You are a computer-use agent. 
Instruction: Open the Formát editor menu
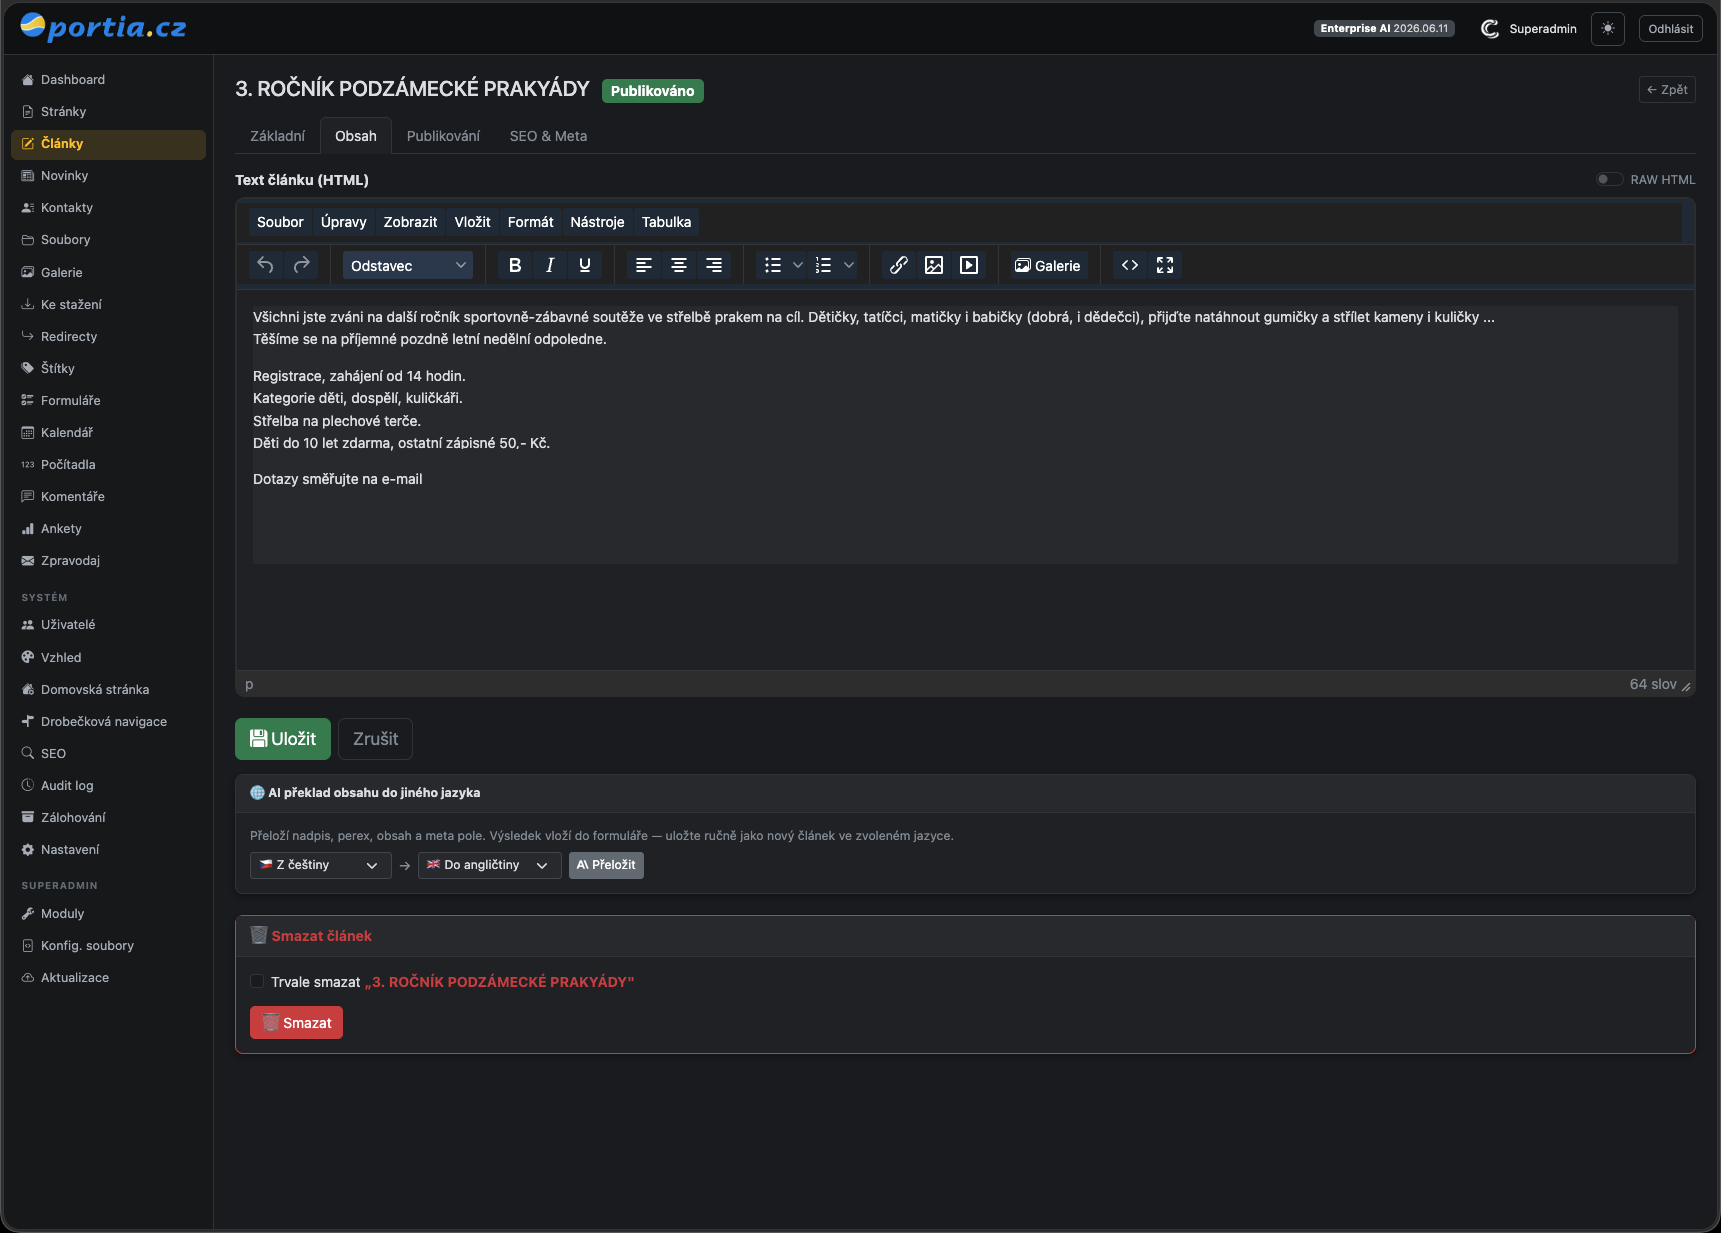pyautogui.click(x=530, y=222)
